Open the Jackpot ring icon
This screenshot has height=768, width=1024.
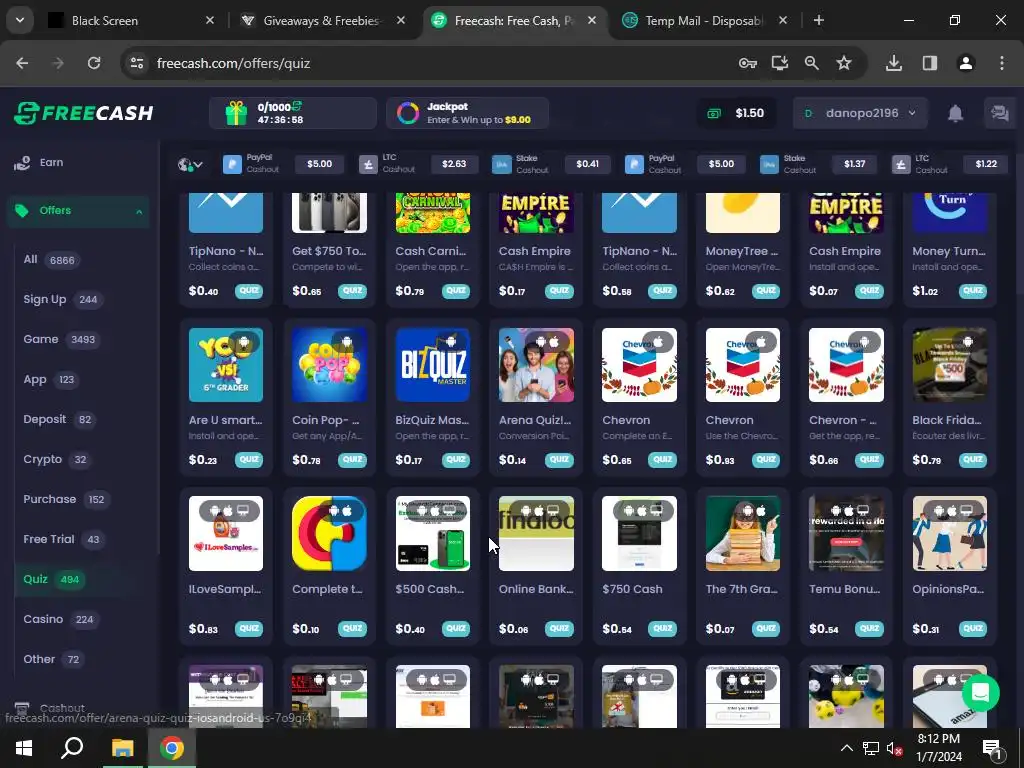408,113
